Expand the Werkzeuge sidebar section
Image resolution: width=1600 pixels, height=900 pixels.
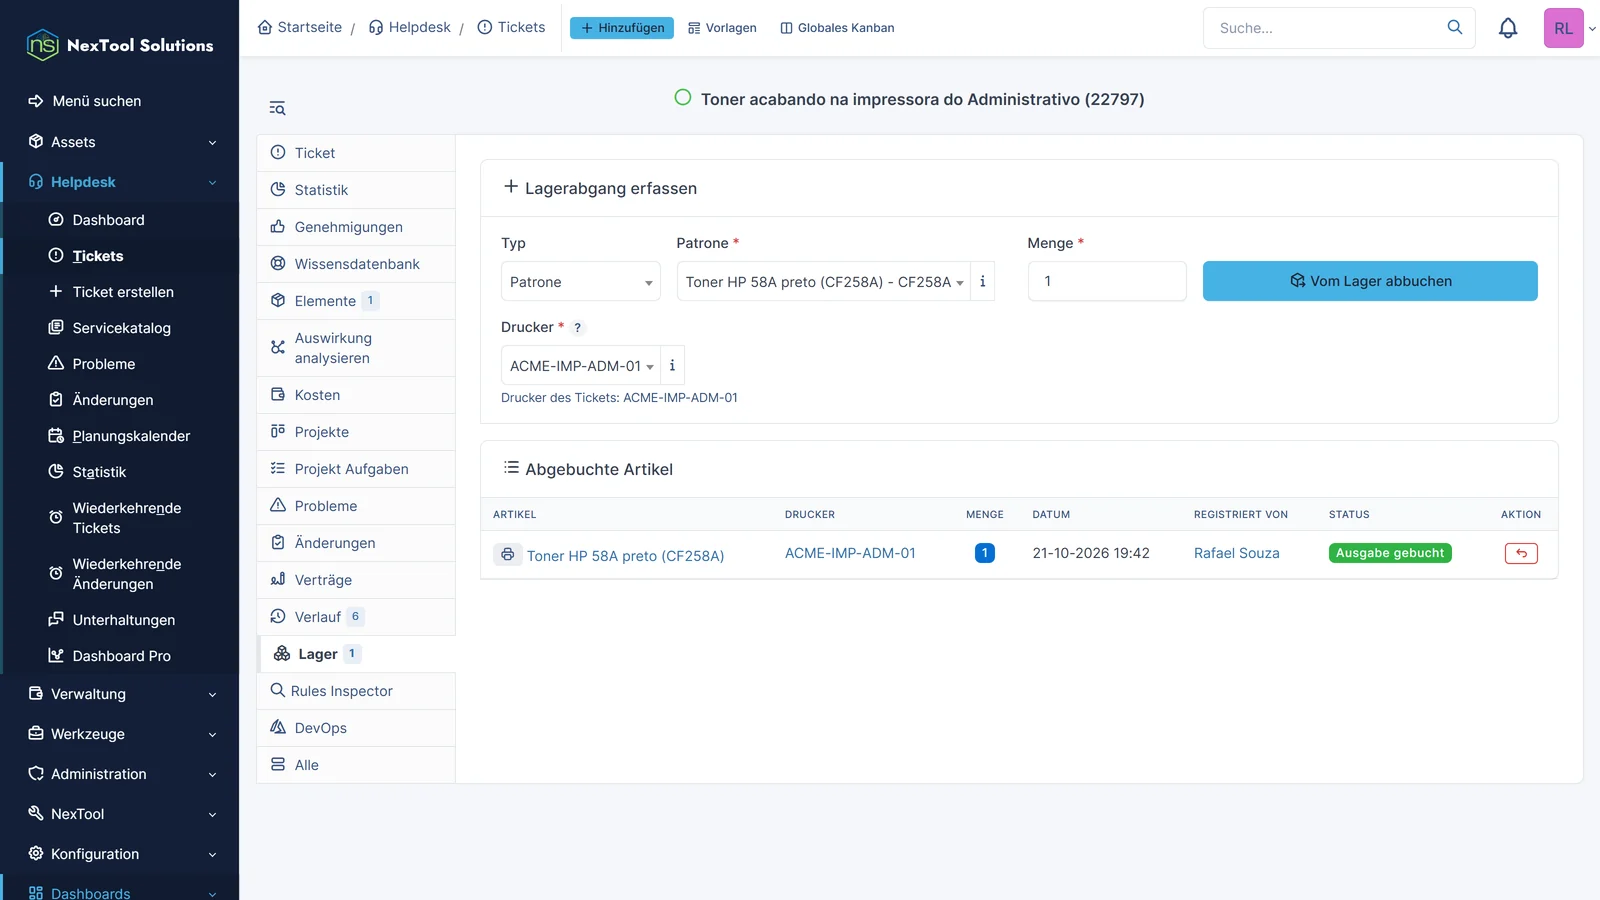point(120,734)
